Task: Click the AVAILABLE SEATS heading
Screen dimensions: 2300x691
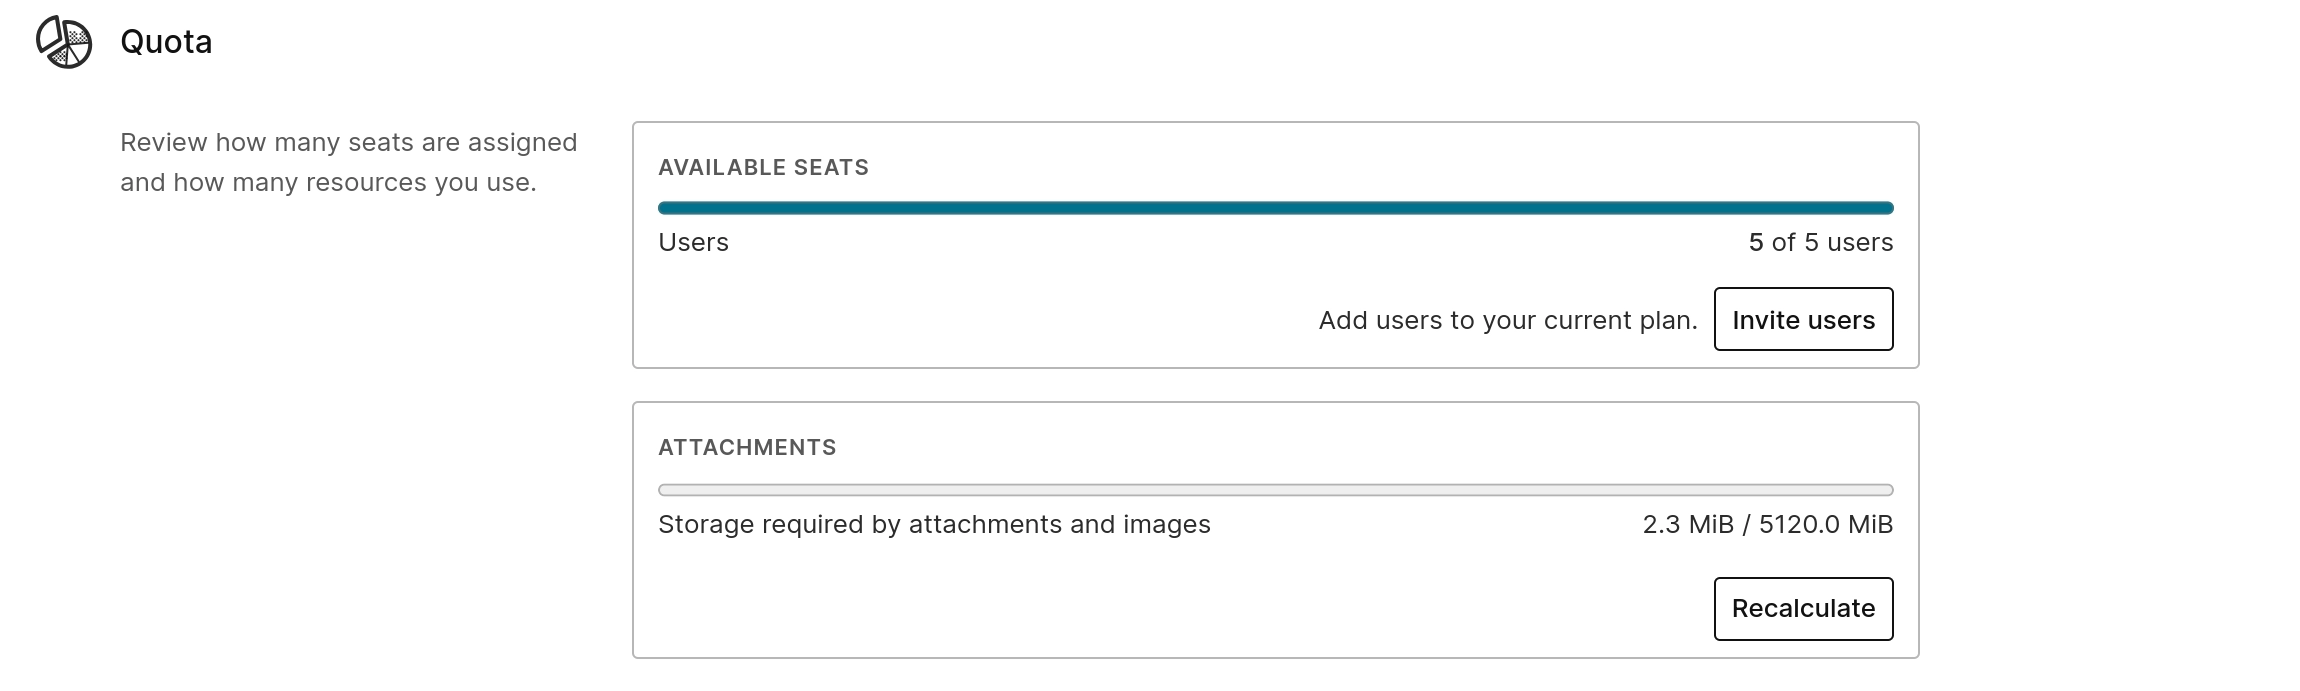Action: [x=763, y=167]
